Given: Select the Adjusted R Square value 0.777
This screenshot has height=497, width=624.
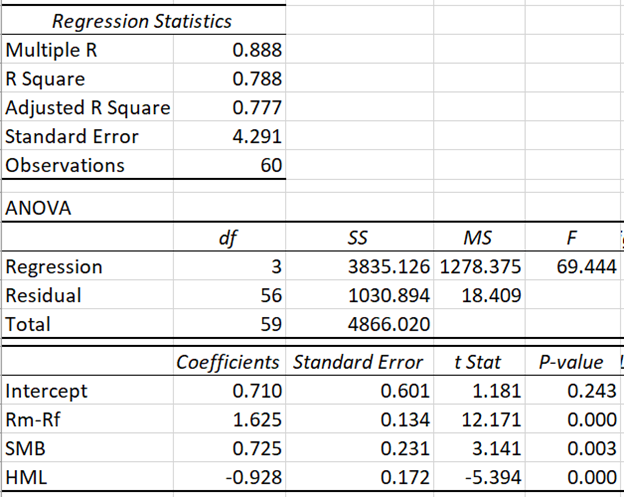Looking at the screenshot, I should coord(257,108).
